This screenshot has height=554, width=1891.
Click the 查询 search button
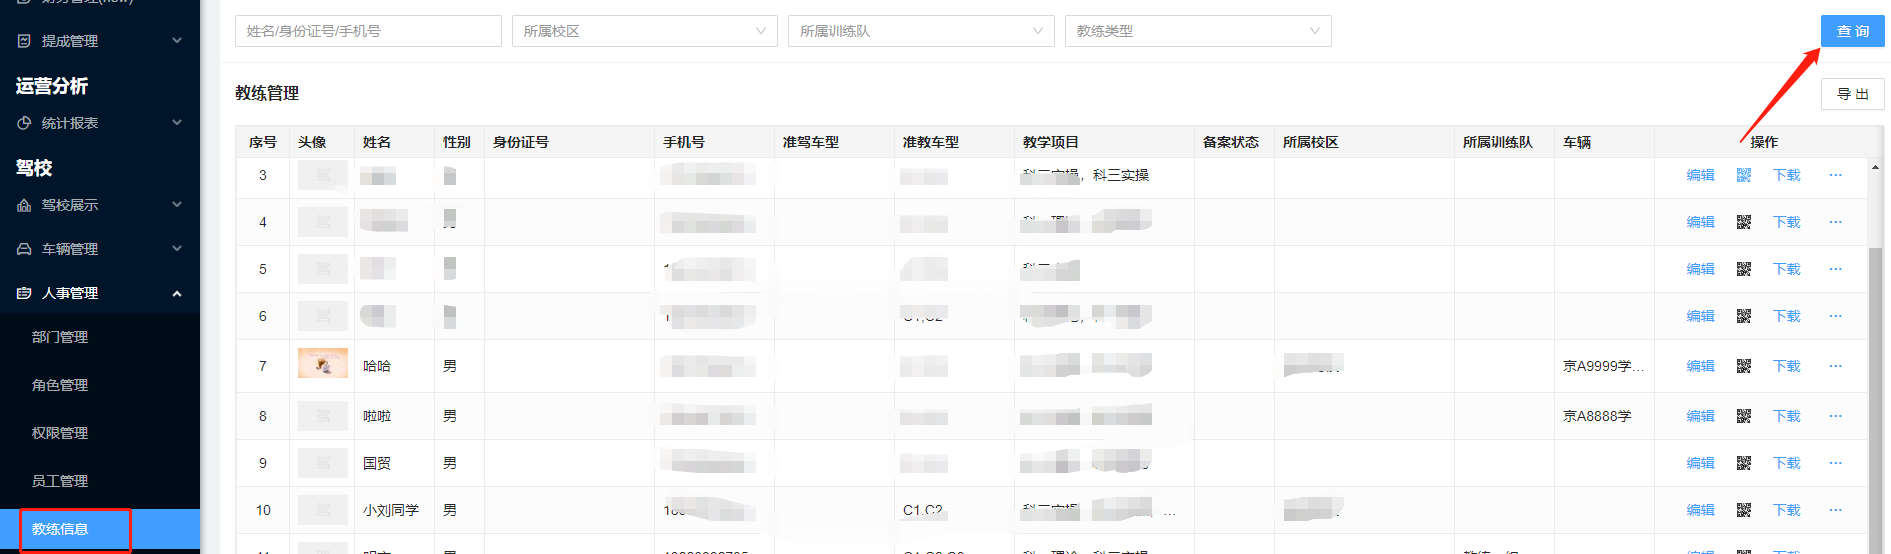coord(1852,31)
